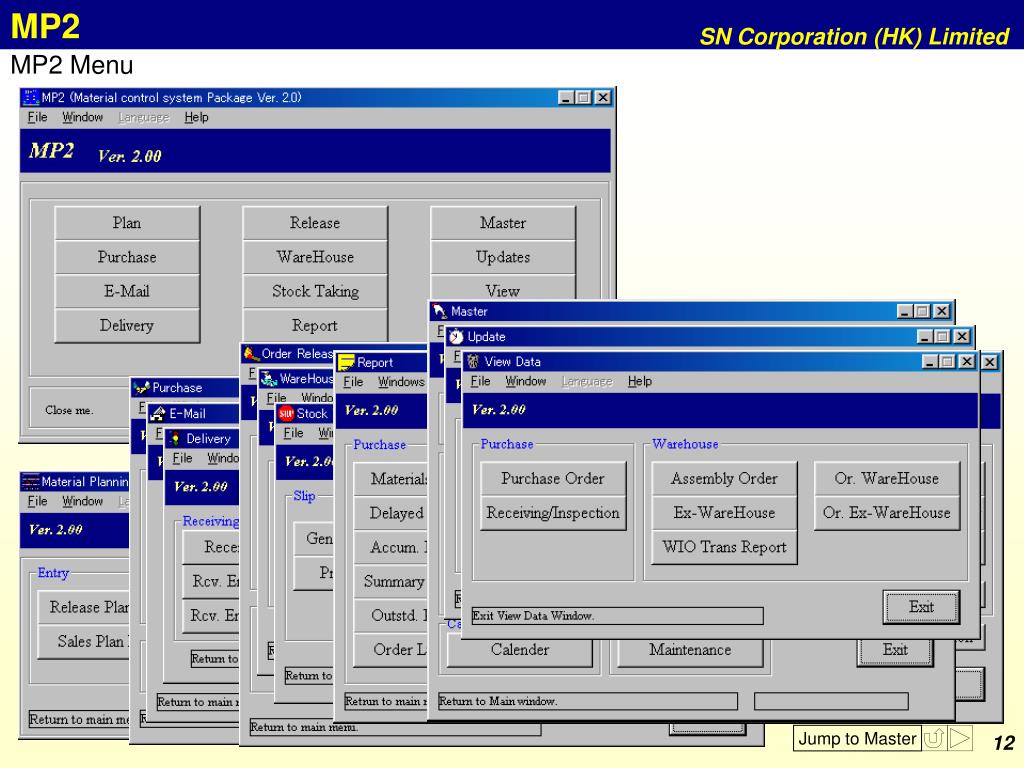Click the Material Planning window title icon
Image resolution: width=1024 pixels, height=768 pixels.
coord(31,481)
